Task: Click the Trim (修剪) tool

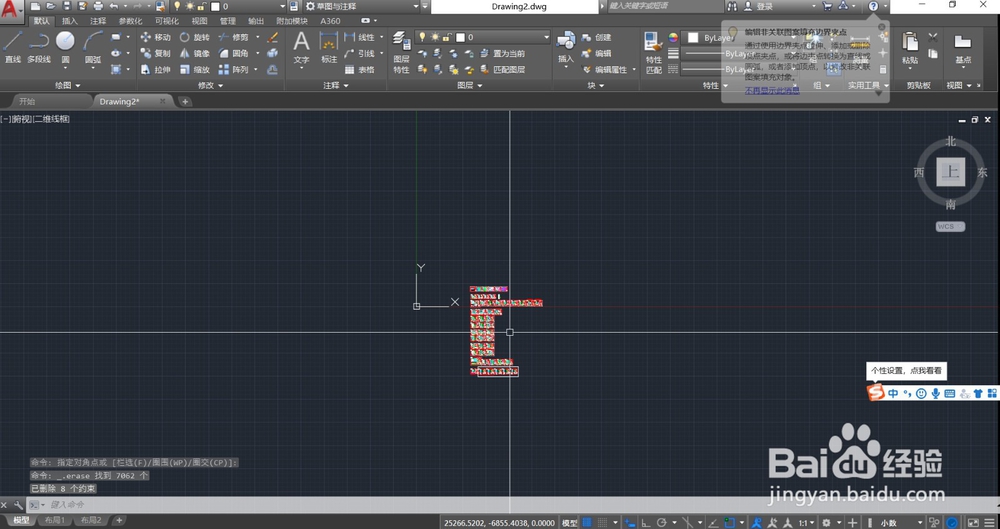Action: pyautogui.click(x=233, y=37)
